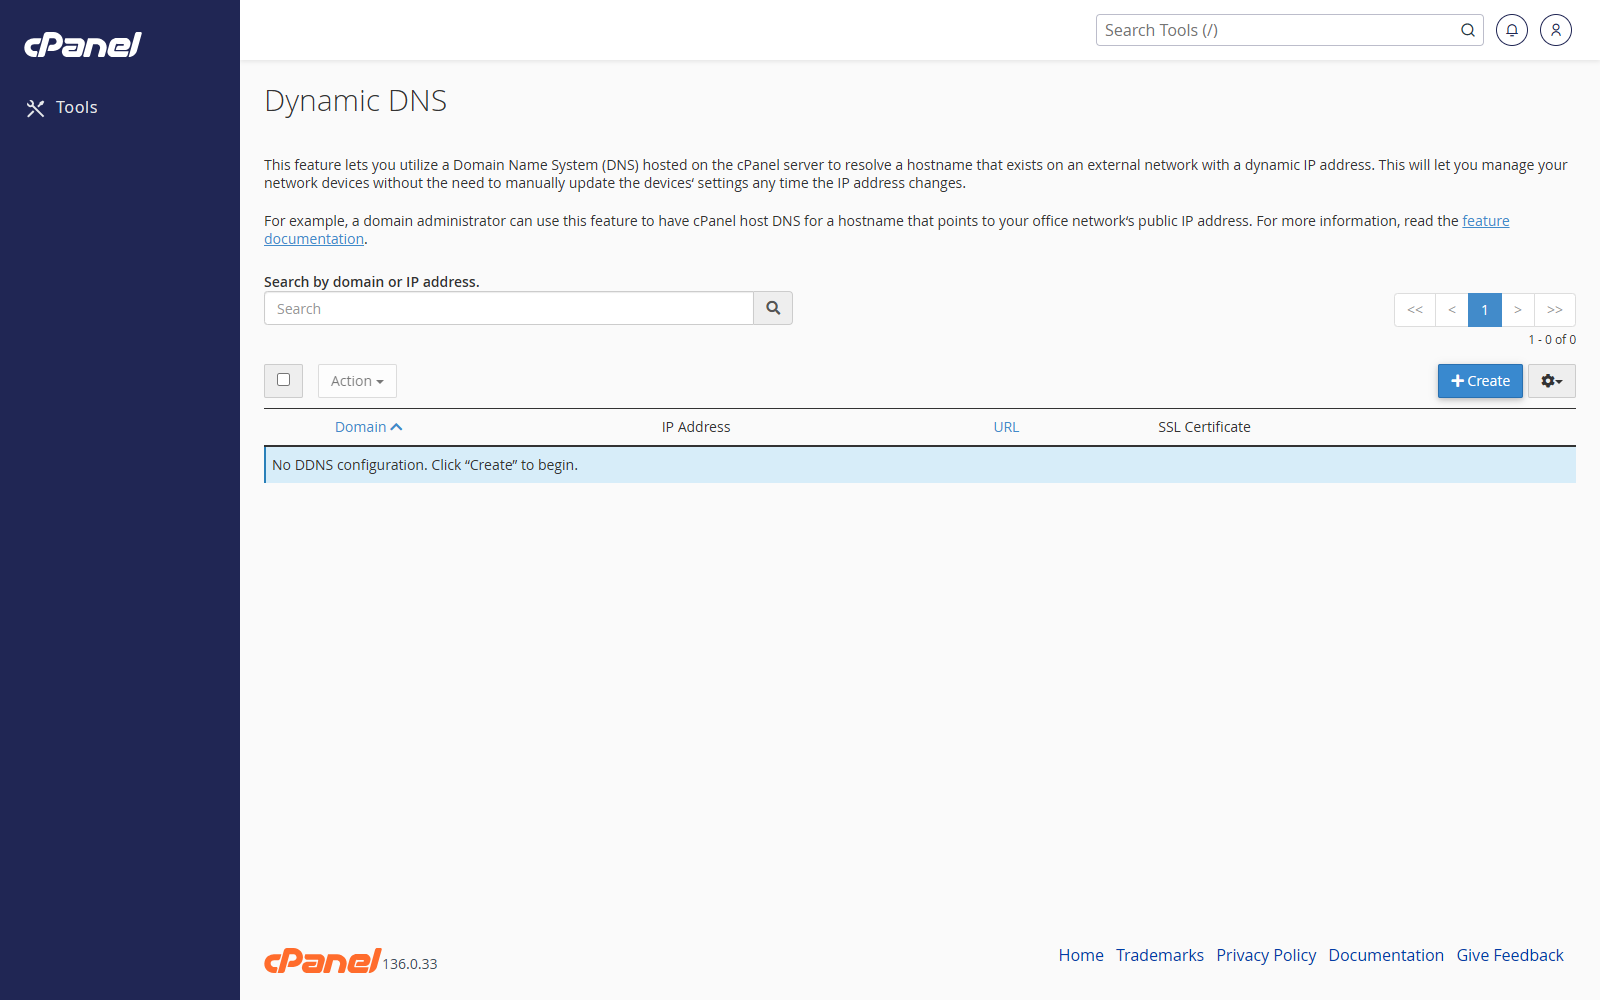The height and width of the screenshot is (1000, 1600).
Task: Open the Documentation footer link
Action: (1386, 955)
